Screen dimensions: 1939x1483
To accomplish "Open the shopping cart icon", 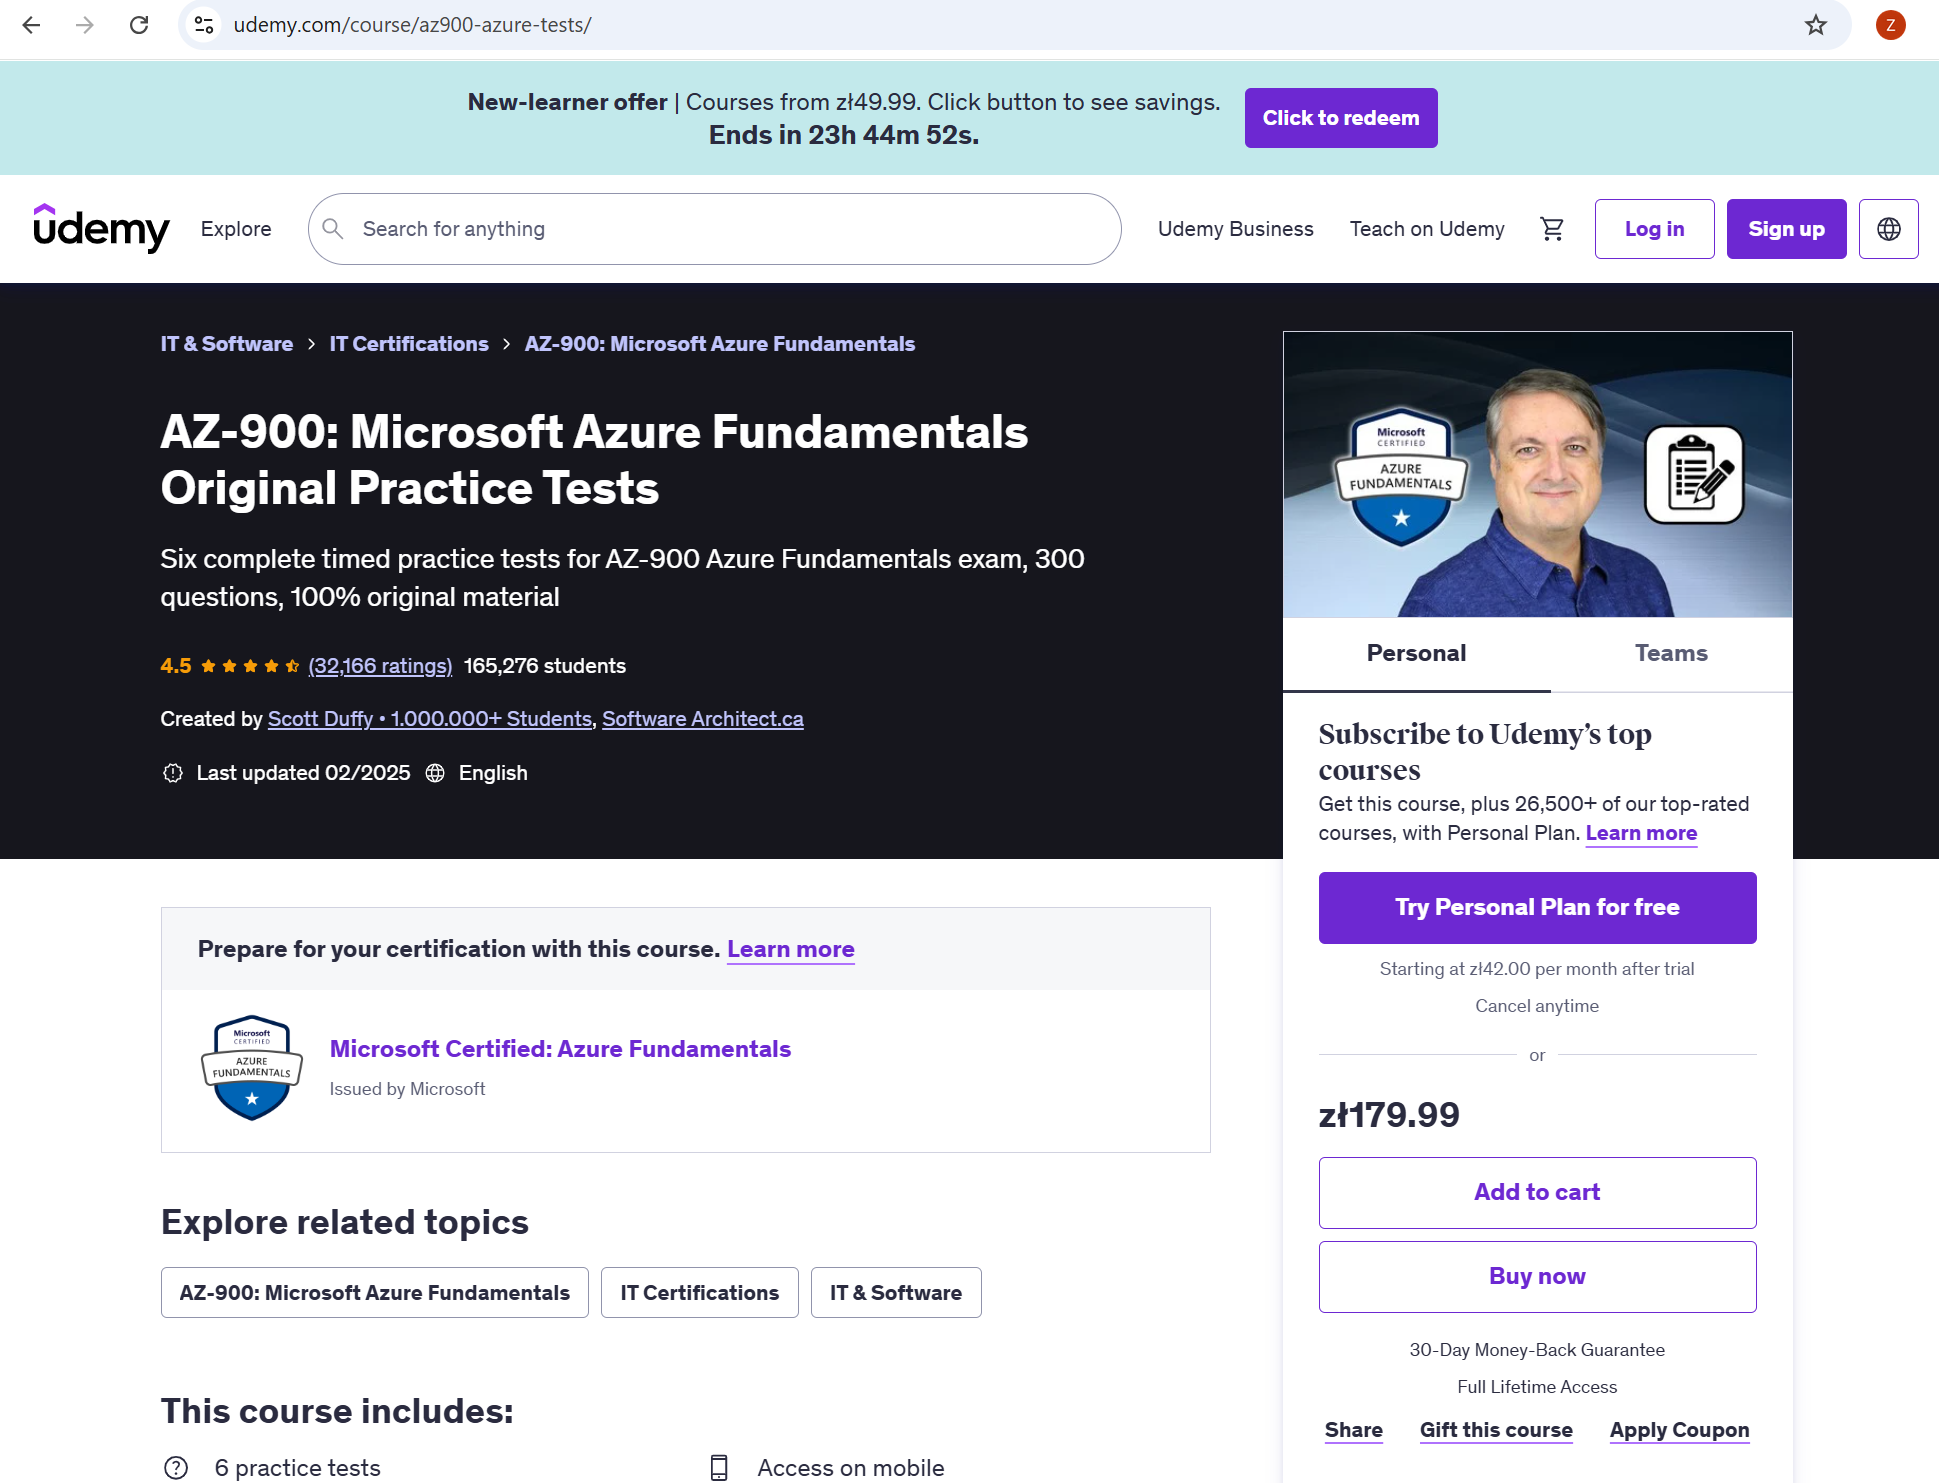I will 1552,229.
